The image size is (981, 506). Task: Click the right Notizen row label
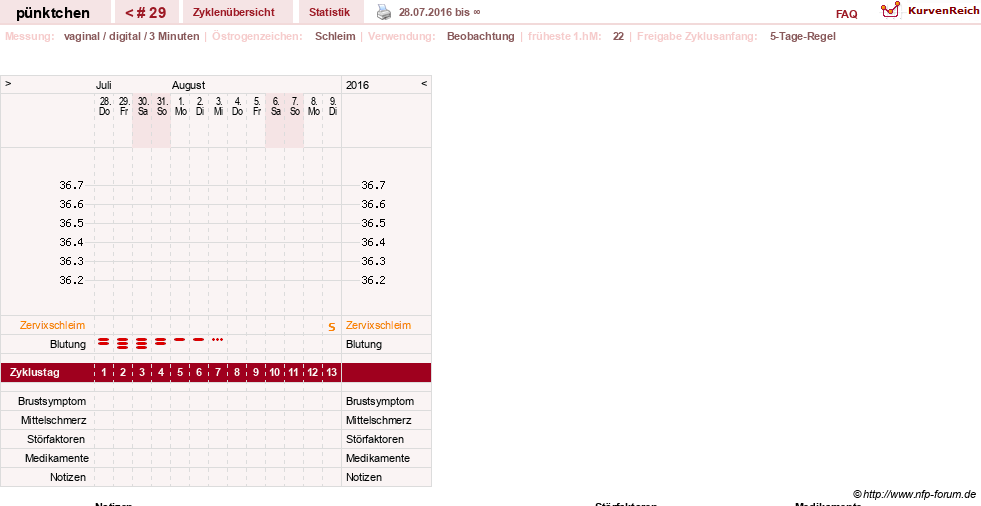click(363, 477)
